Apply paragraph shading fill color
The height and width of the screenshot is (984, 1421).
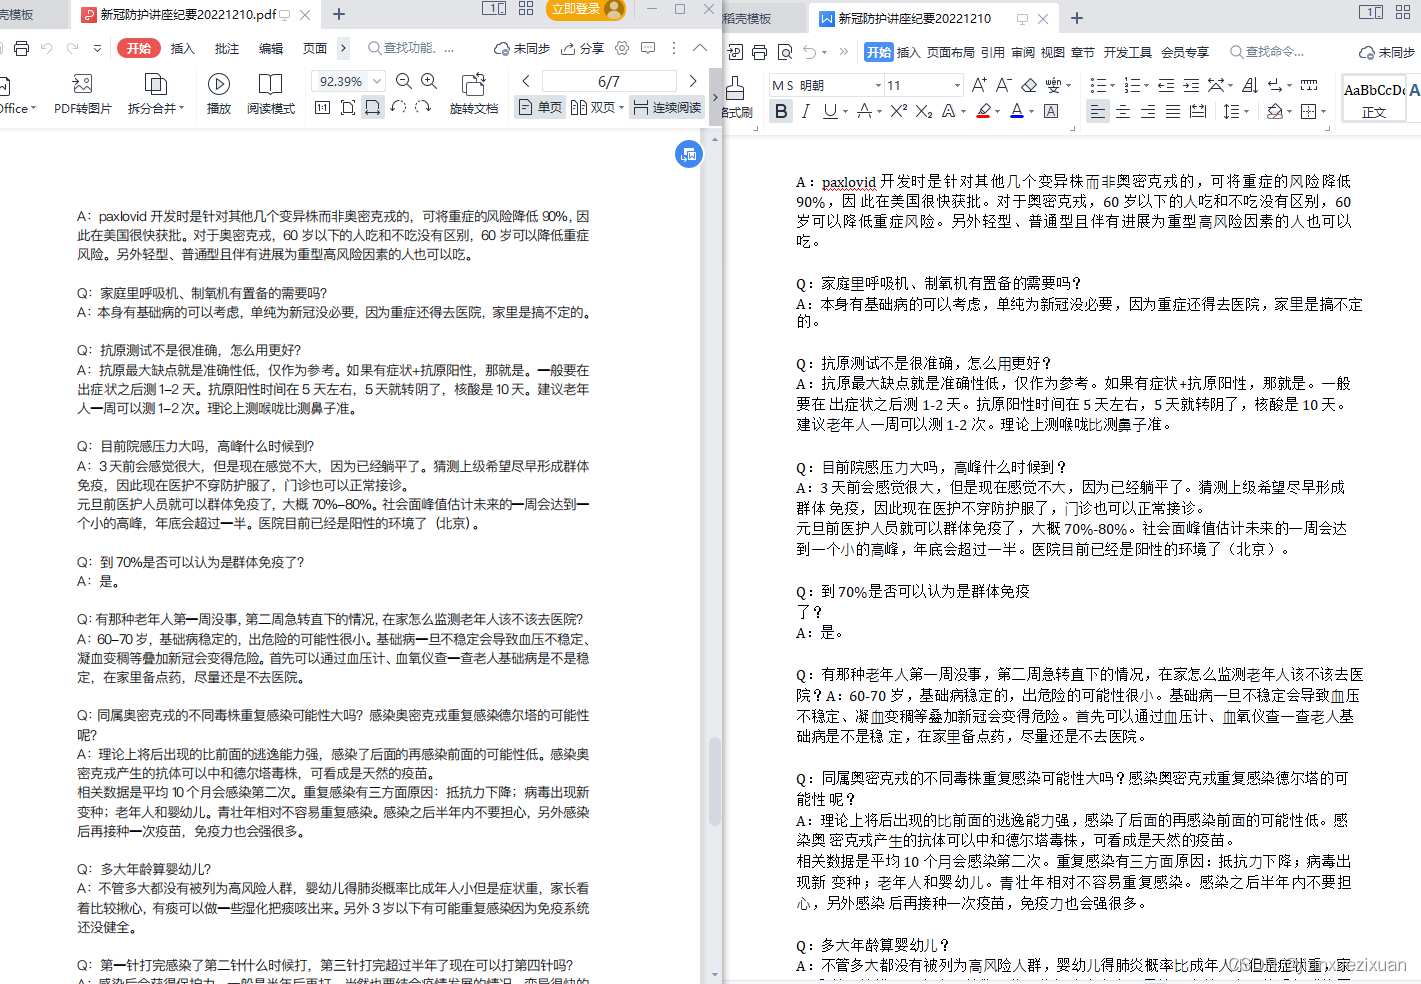[x=1274, y=111]
